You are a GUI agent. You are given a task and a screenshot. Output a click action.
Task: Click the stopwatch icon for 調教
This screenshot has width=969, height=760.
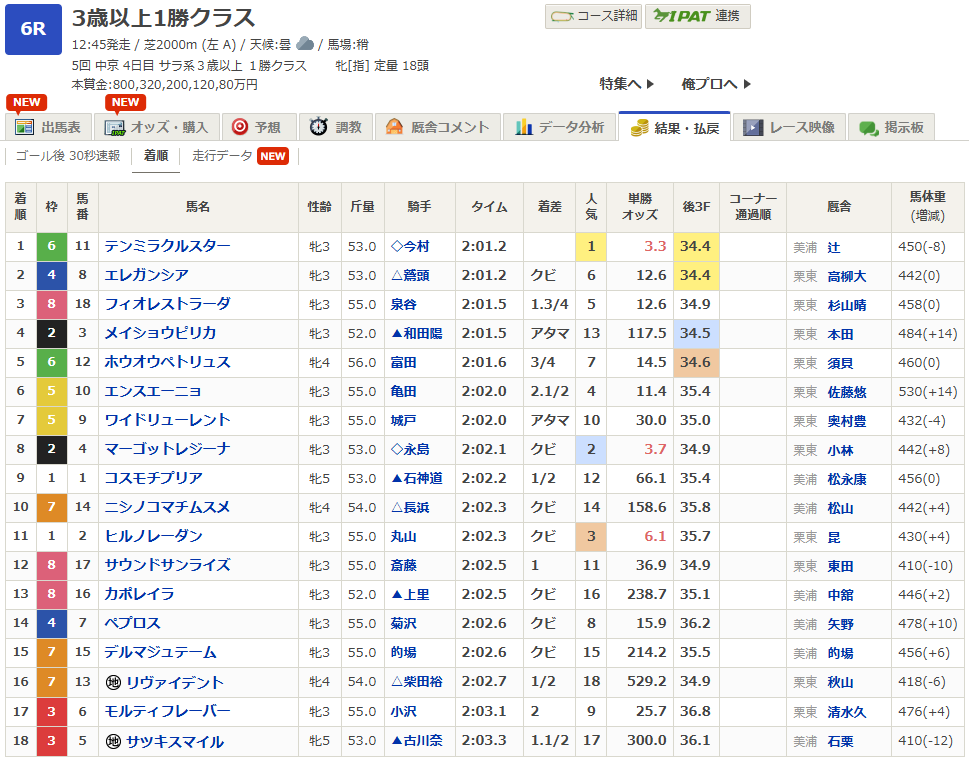(318, 127)
